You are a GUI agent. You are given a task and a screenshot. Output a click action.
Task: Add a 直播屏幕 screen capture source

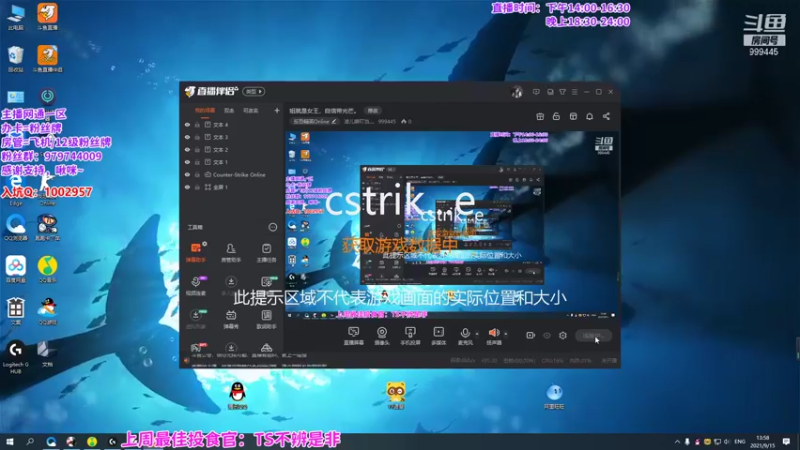point(354,336)
